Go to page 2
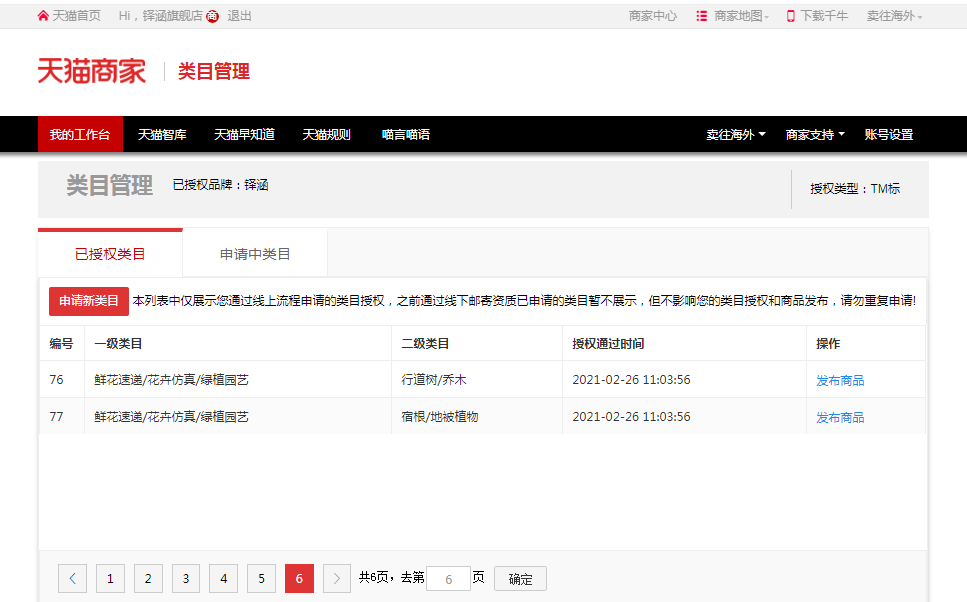 (x=148, y=579)
